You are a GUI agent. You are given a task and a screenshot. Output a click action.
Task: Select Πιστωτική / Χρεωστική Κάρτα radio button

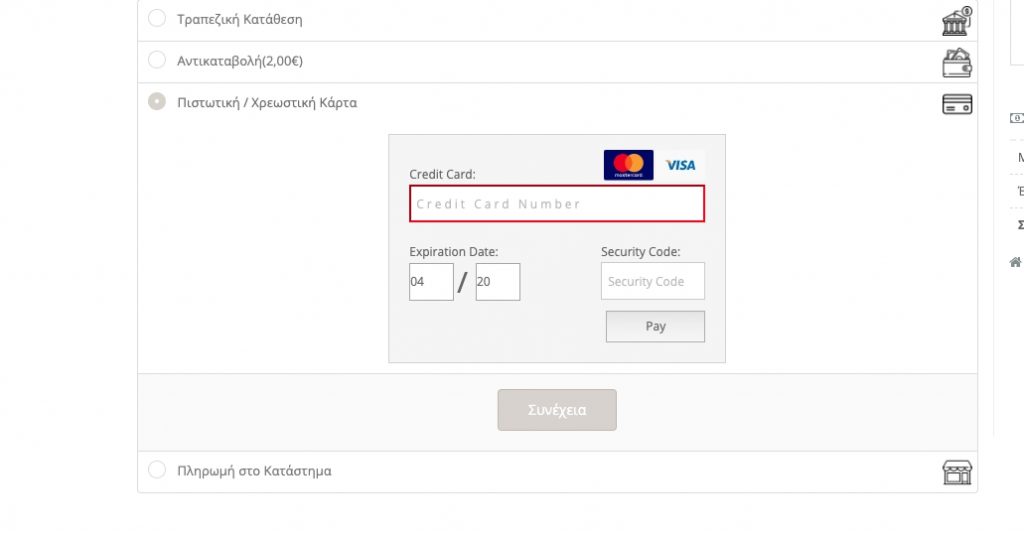click(157, 101)
